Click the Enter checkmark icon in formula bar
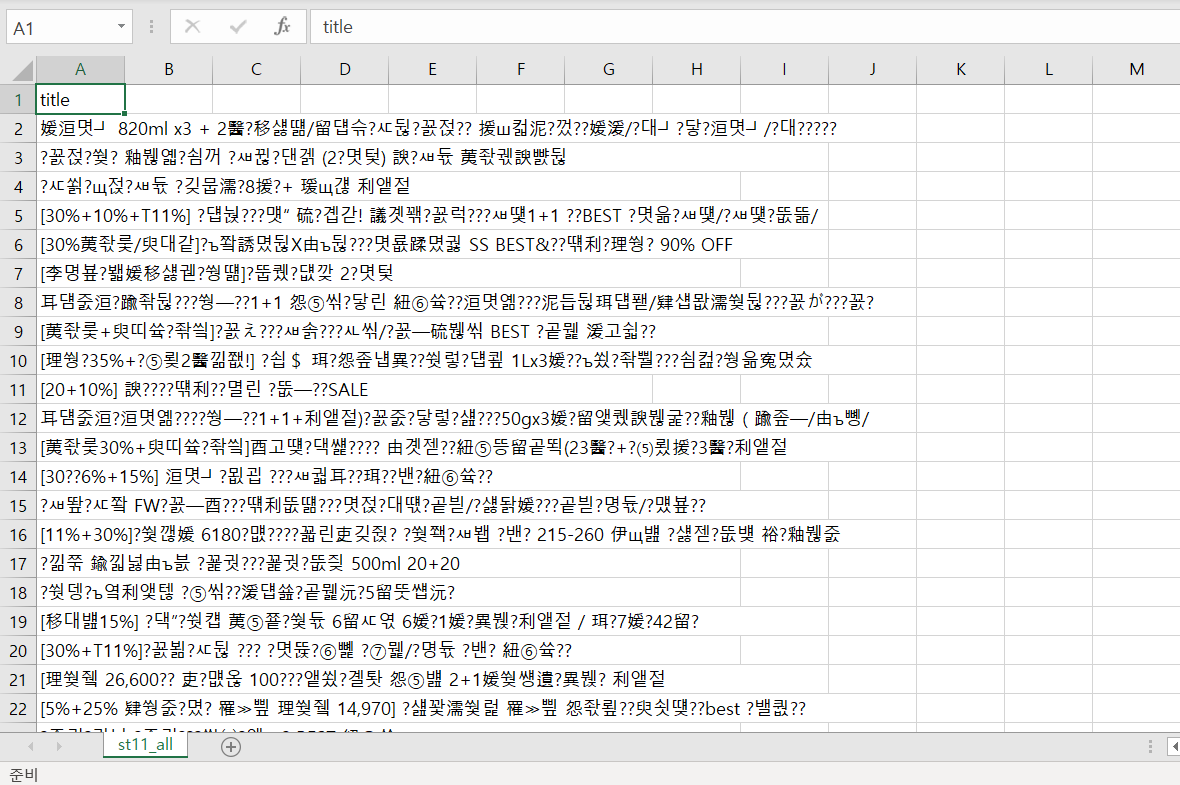 coord(238,27)
